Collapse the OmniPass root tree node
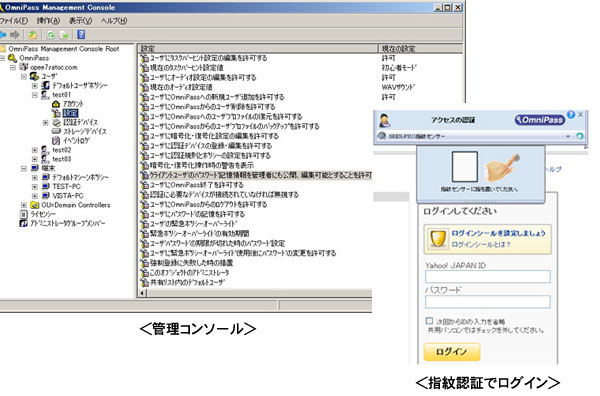Image resolution: width=600 pixels, height=396 pixels. 2,58
